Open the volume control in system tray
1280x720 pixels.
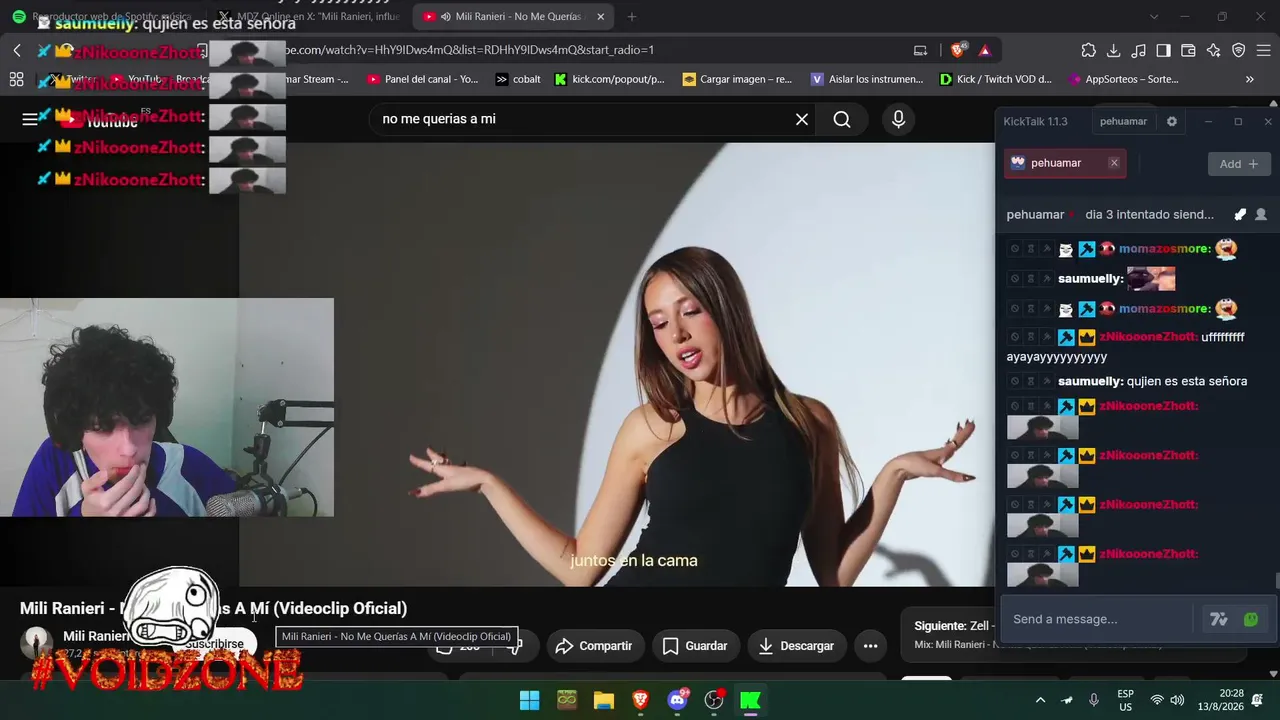[1177, 700]
